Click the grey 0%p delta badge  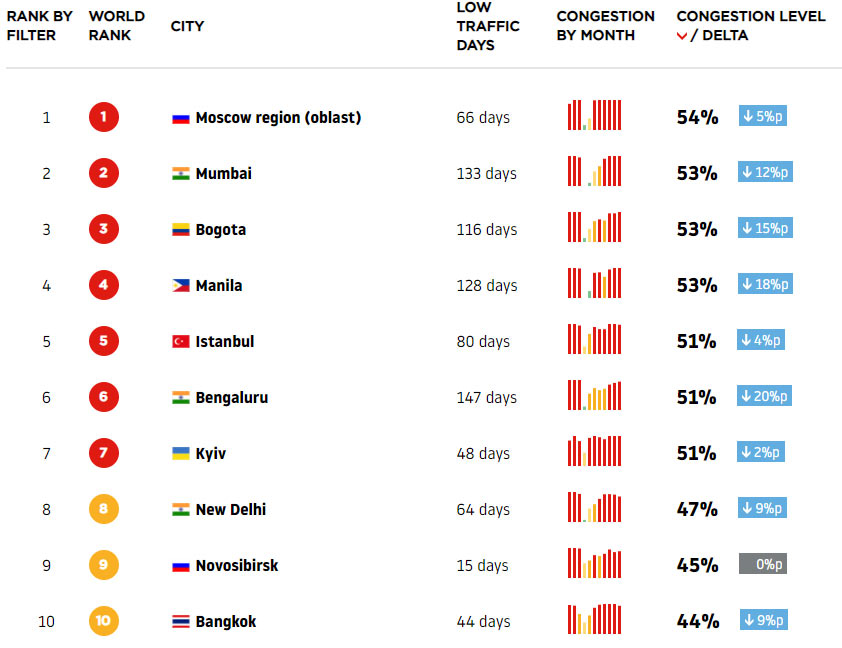tap(763, 564)
